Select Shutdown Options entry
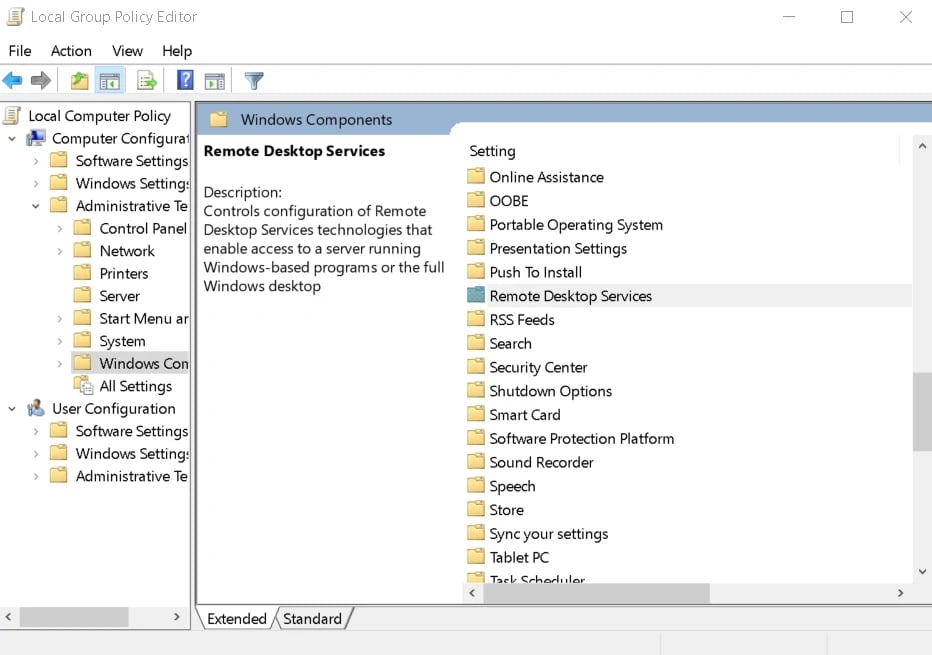Viewport: 932px width, 655px height. point(550,391)
